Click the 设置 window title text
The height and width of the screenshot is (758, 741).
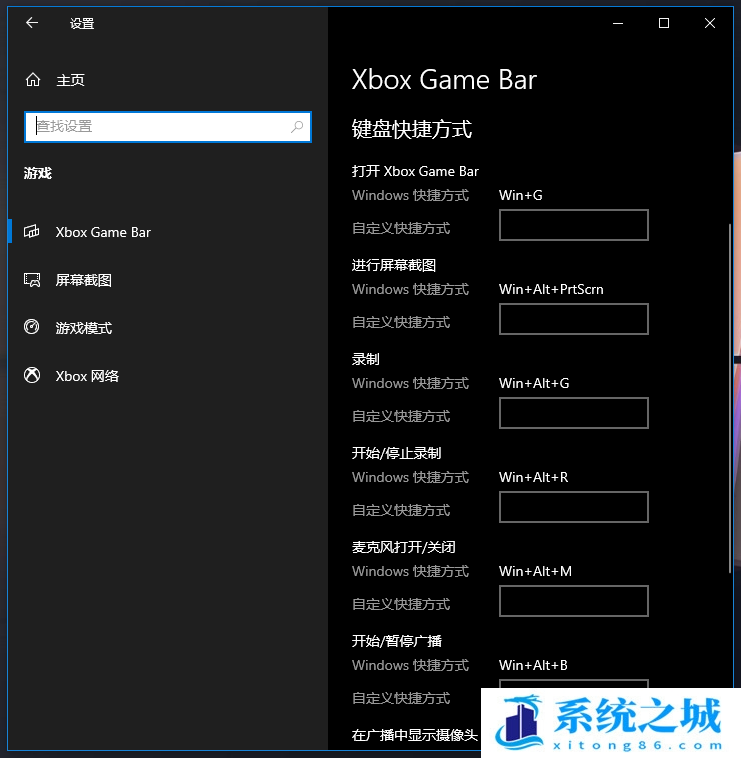[82, 23]
